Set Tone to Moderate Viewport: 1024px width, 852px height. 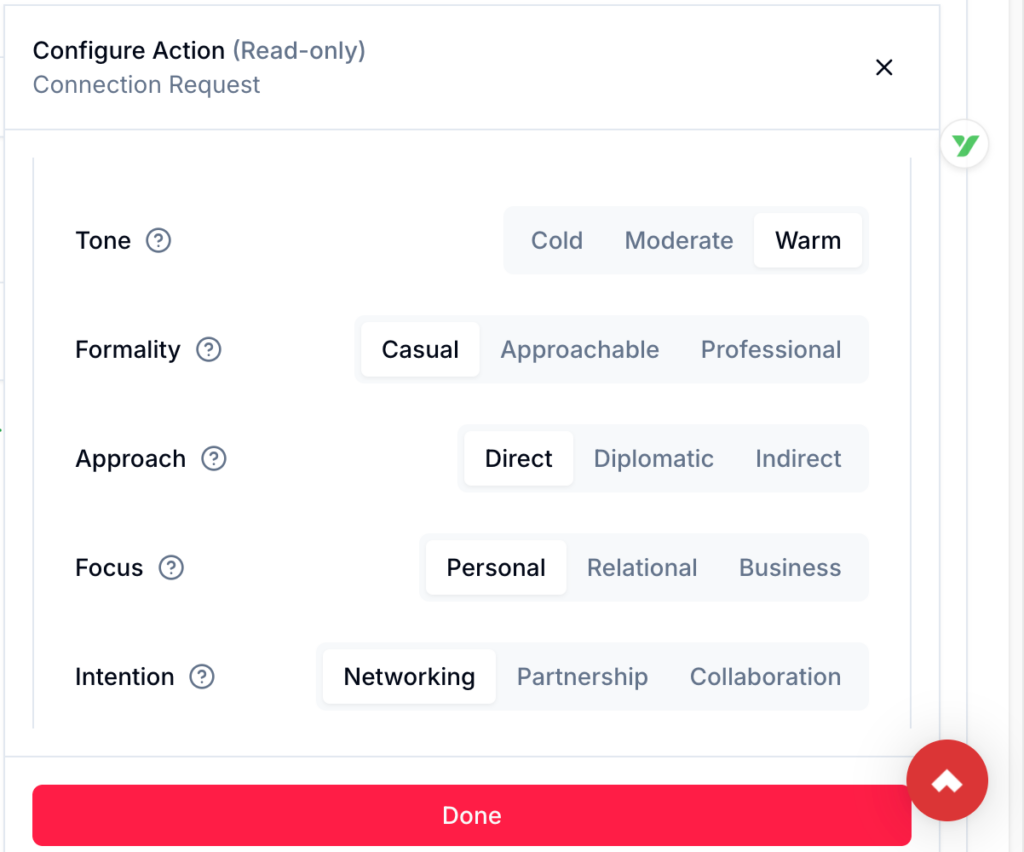[679, 241]
